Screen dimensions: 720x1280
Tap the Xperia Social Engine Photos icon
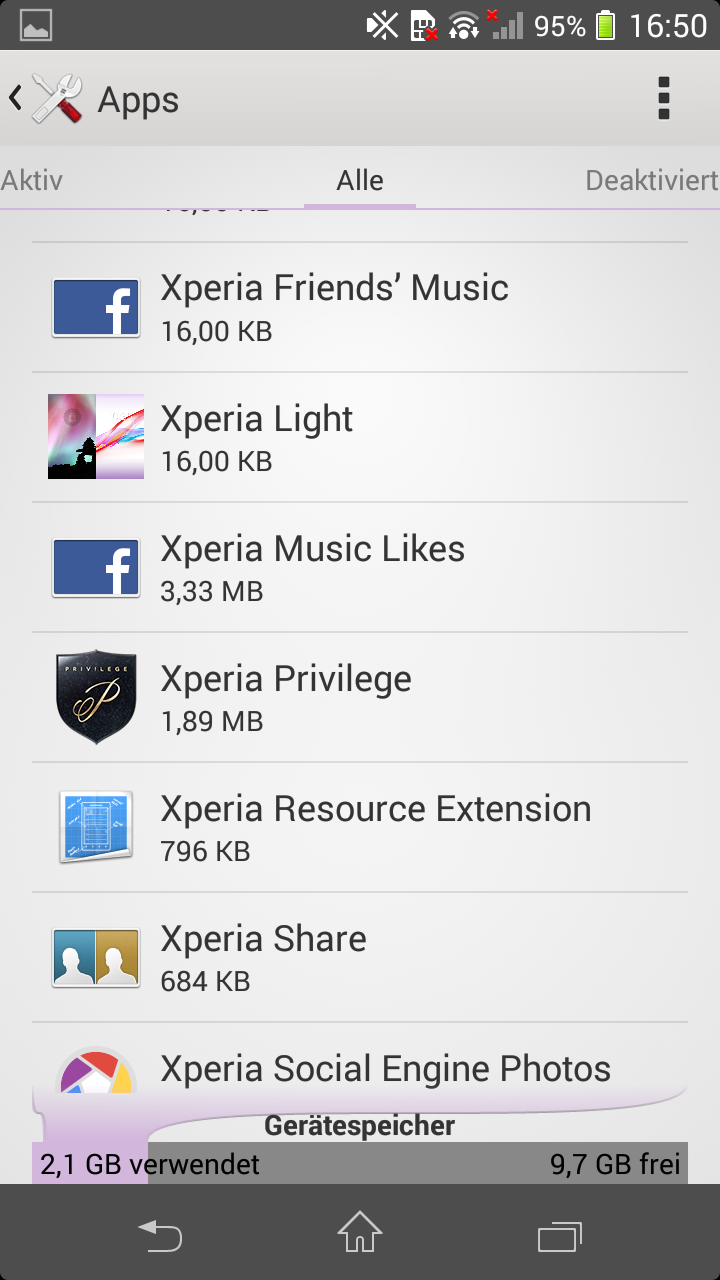96,1073
